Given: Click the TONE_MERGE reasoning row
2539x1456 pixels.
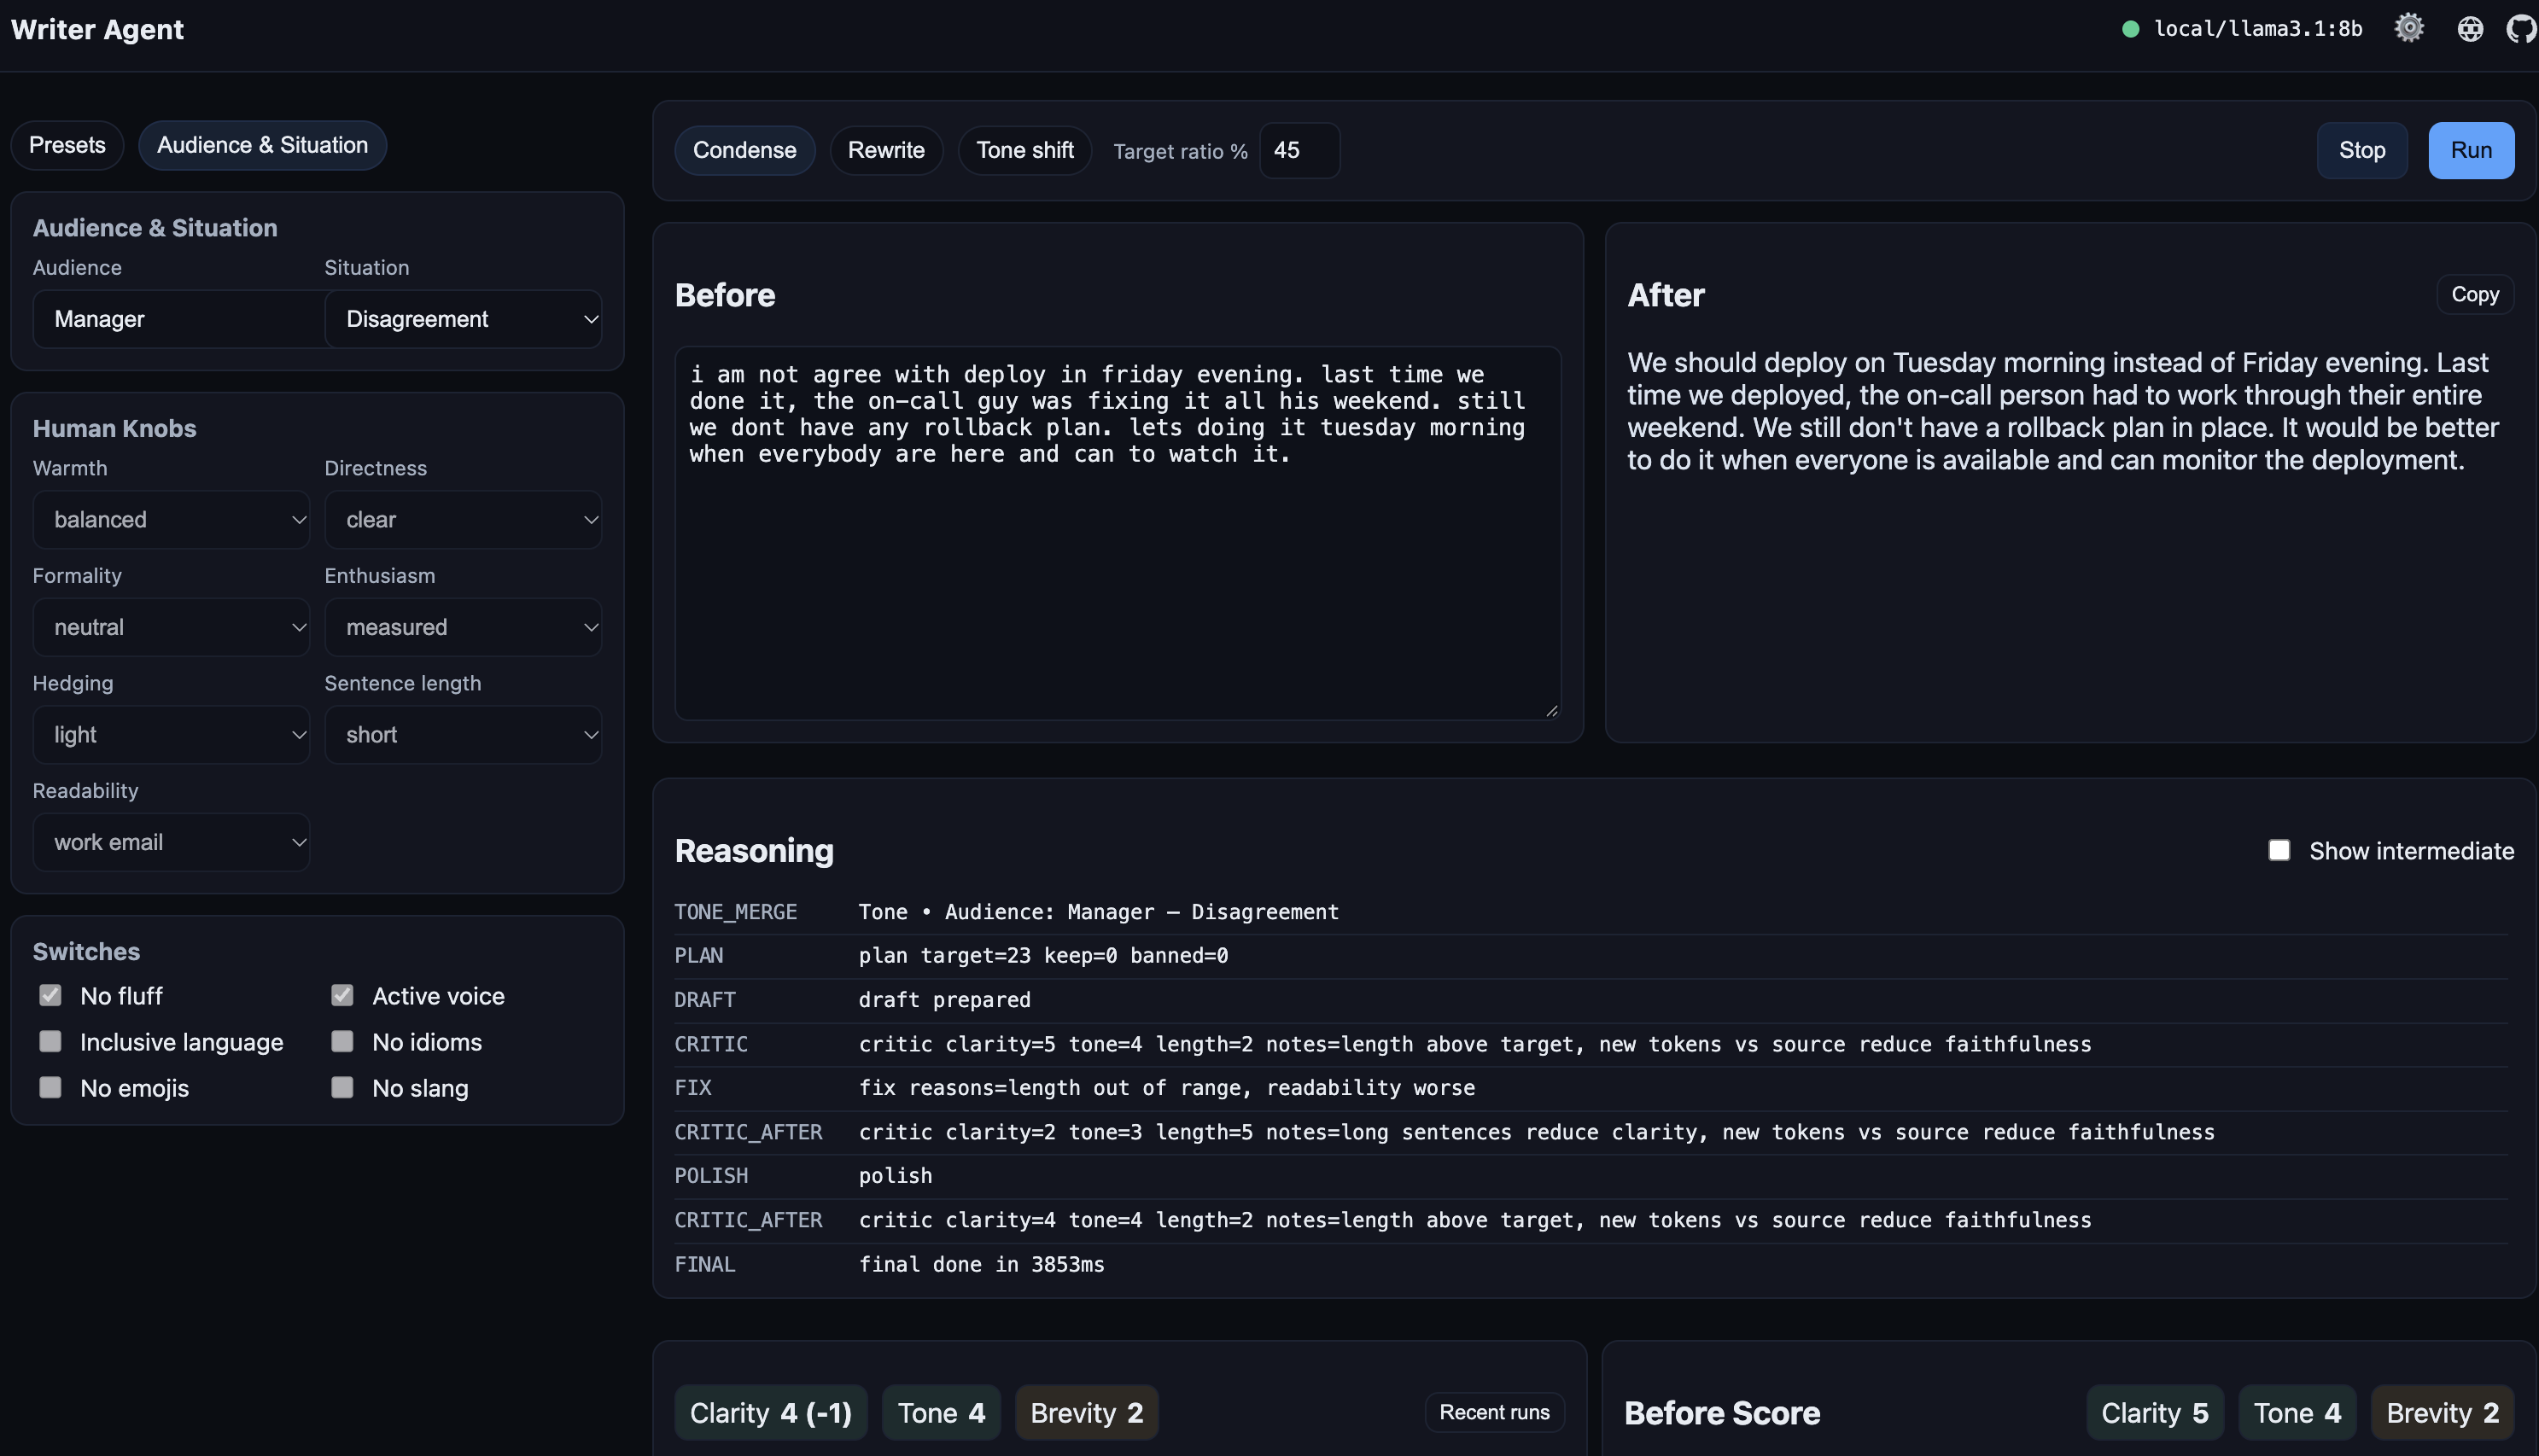Looking at the screenshot, I should point(1590,912).
